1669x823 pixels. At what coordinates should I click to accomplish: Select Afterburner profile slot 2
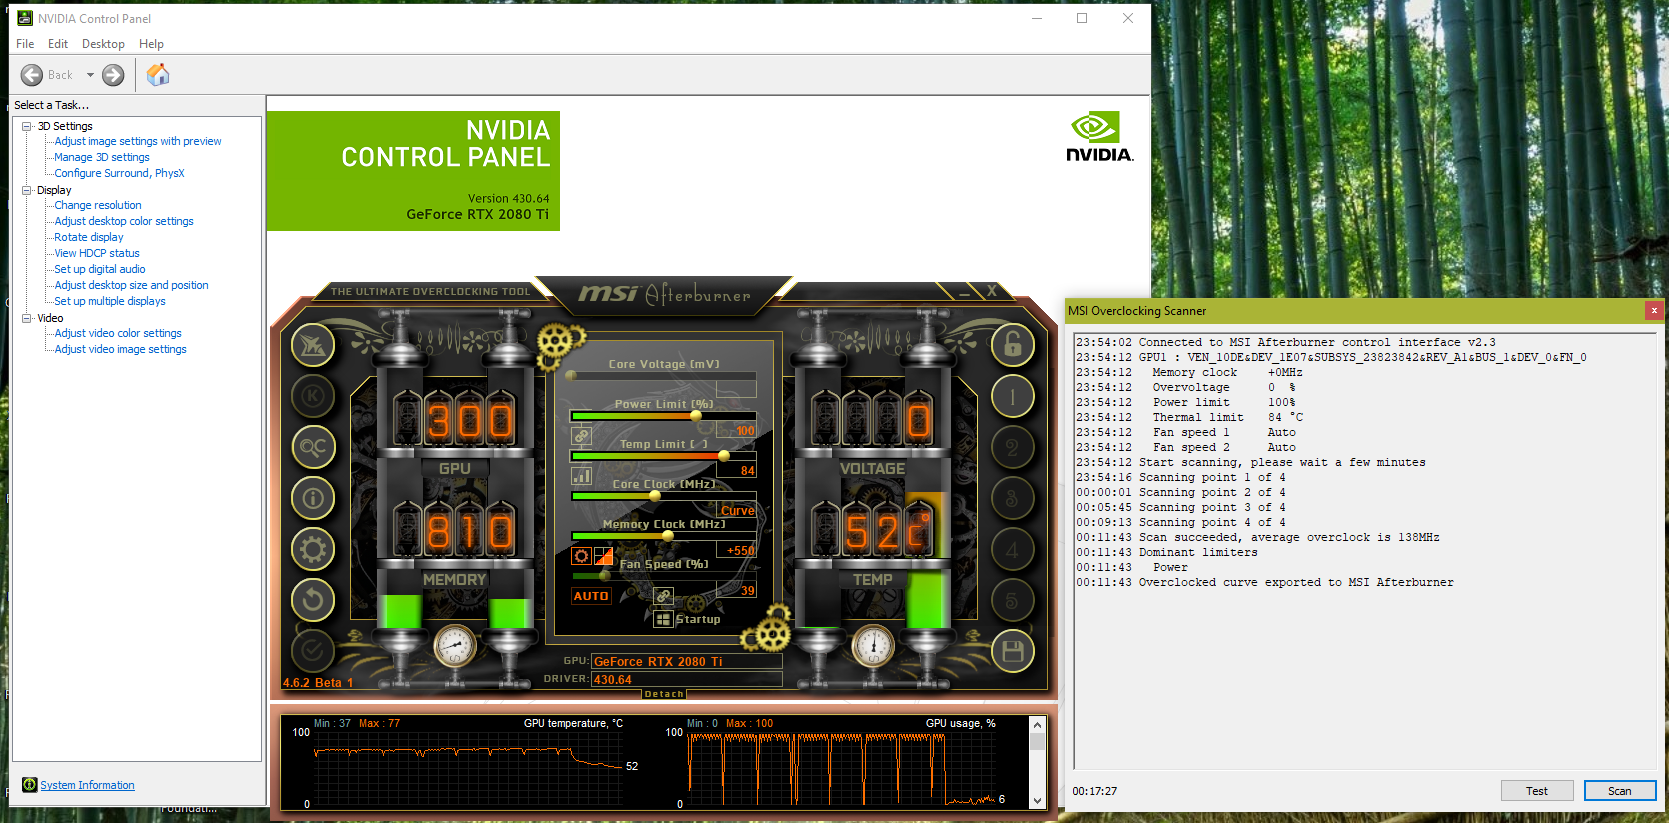[x=1012, y=447]
